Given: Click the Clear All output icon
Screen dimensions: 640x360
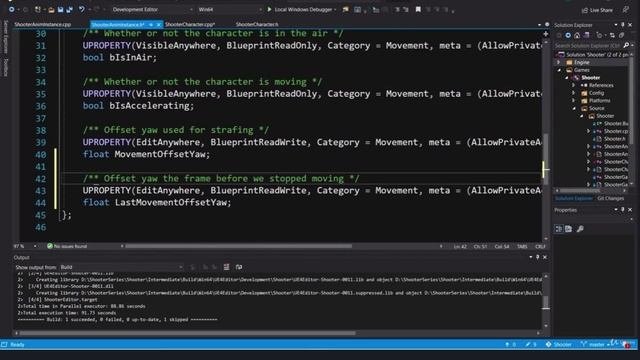Looking at the screenshot, I should (x=227, y=267).
